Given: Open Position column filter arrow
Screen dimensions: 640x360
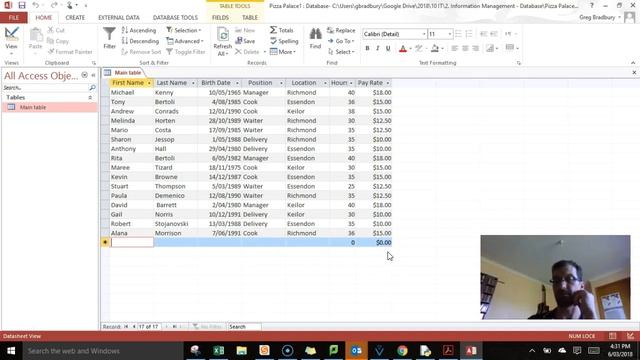Looking at the screenshot, I should (x=281, y=83).
